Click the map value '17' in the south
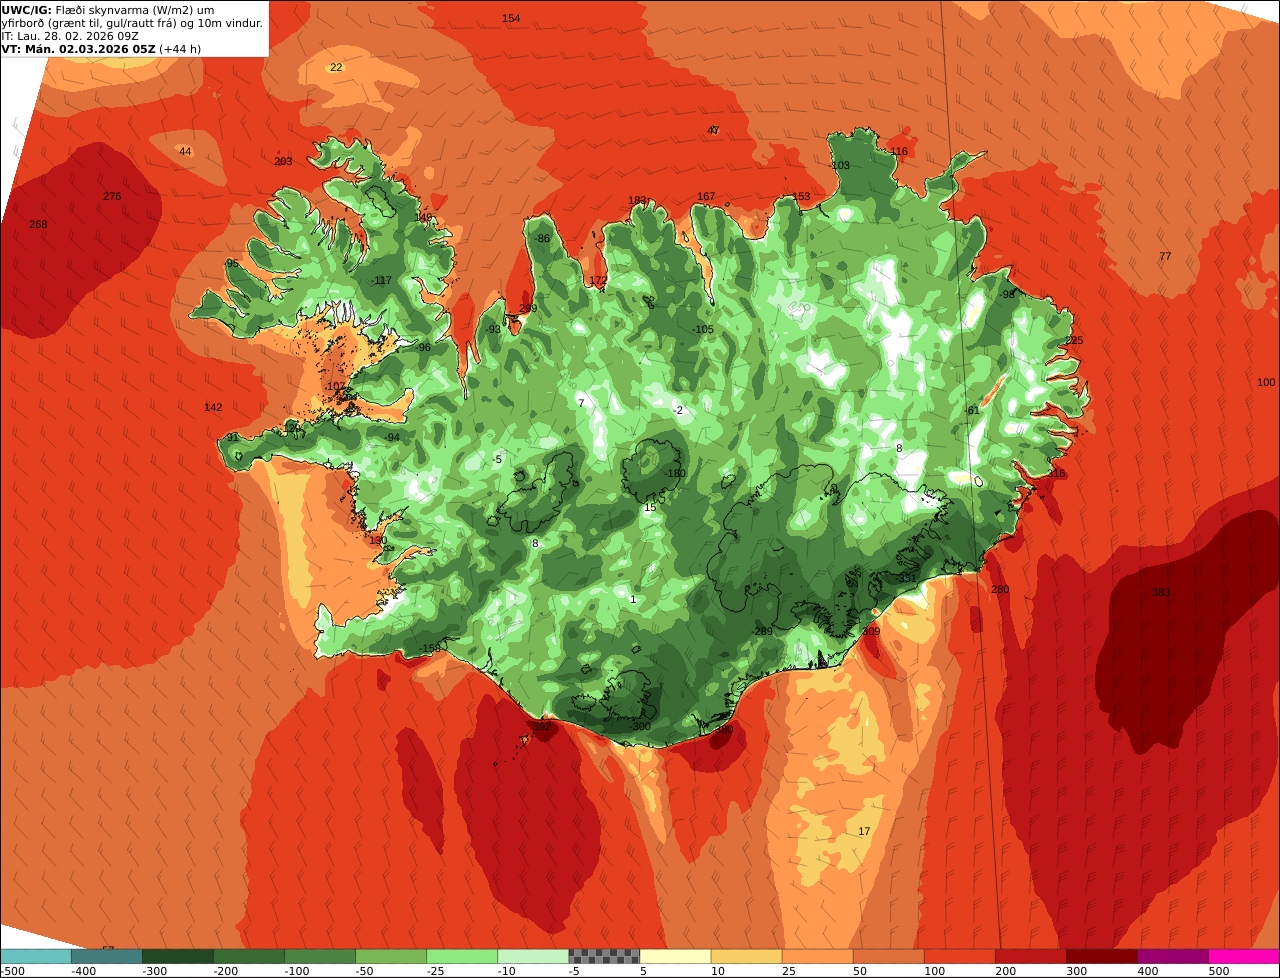 pyautogui.click(x=864, y=831)
